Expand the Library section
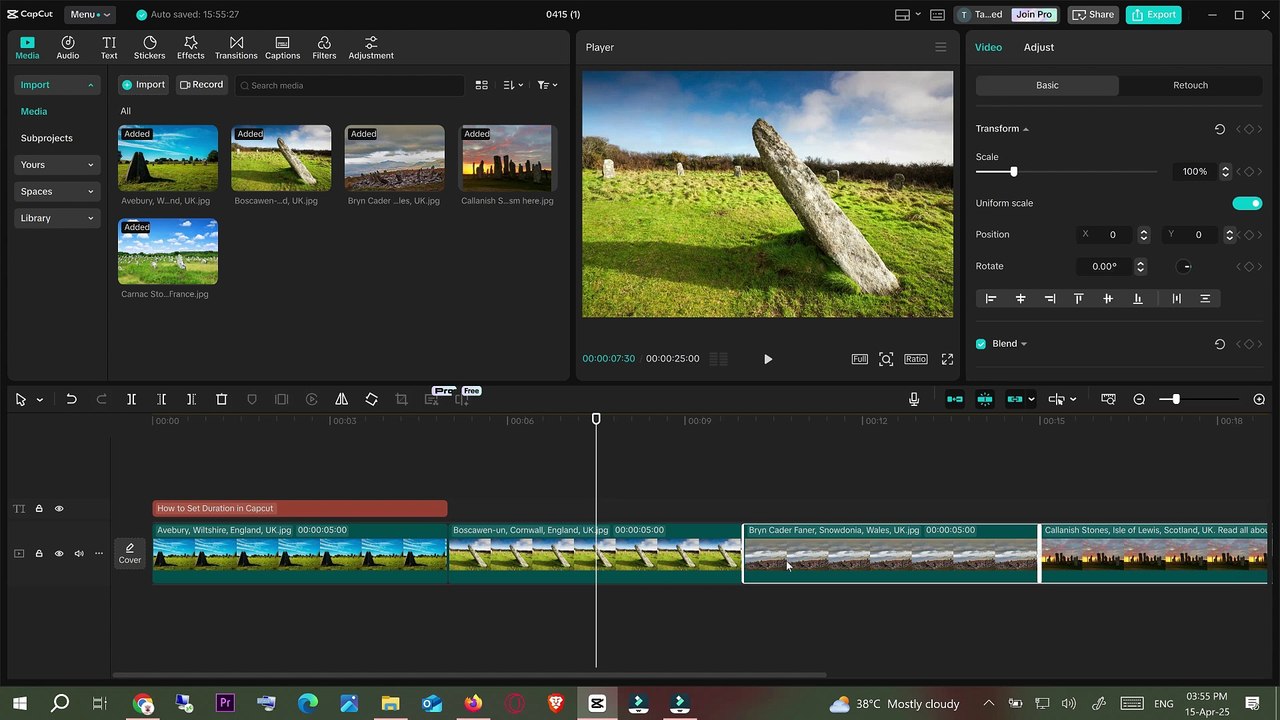The image size is (1280, 720). 57,218
